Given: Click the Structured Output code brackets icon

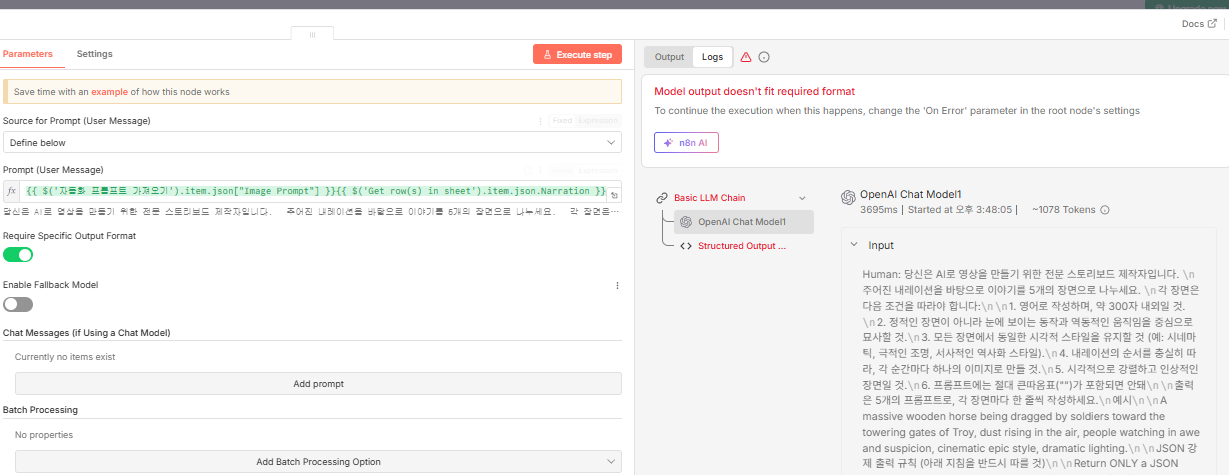Looking at the screenshot, I should pos(685,246).
